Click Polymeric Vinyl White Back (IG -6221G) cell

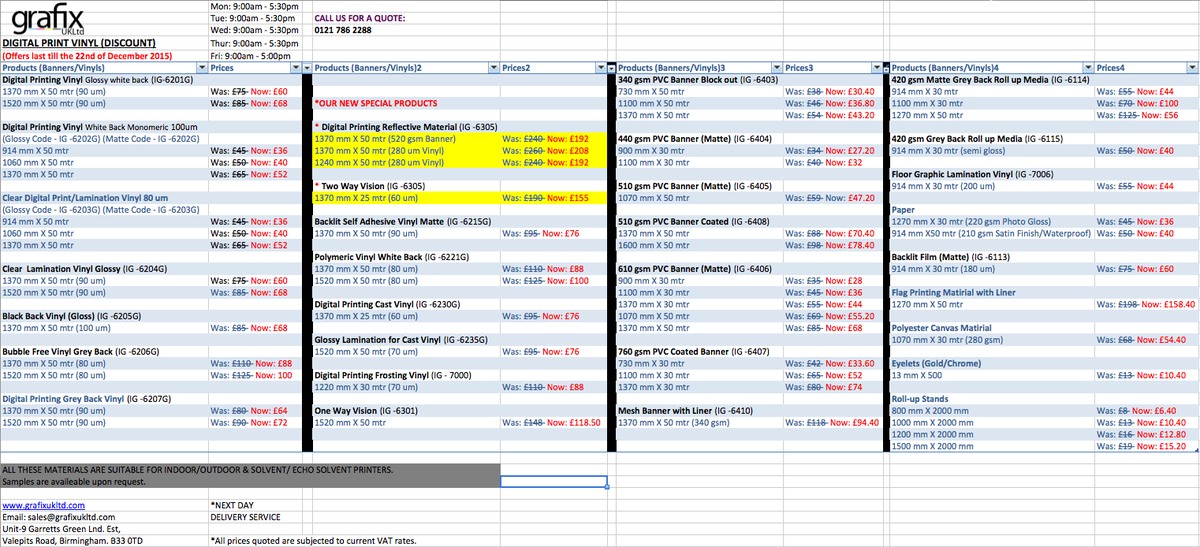(x=405, y=257)
